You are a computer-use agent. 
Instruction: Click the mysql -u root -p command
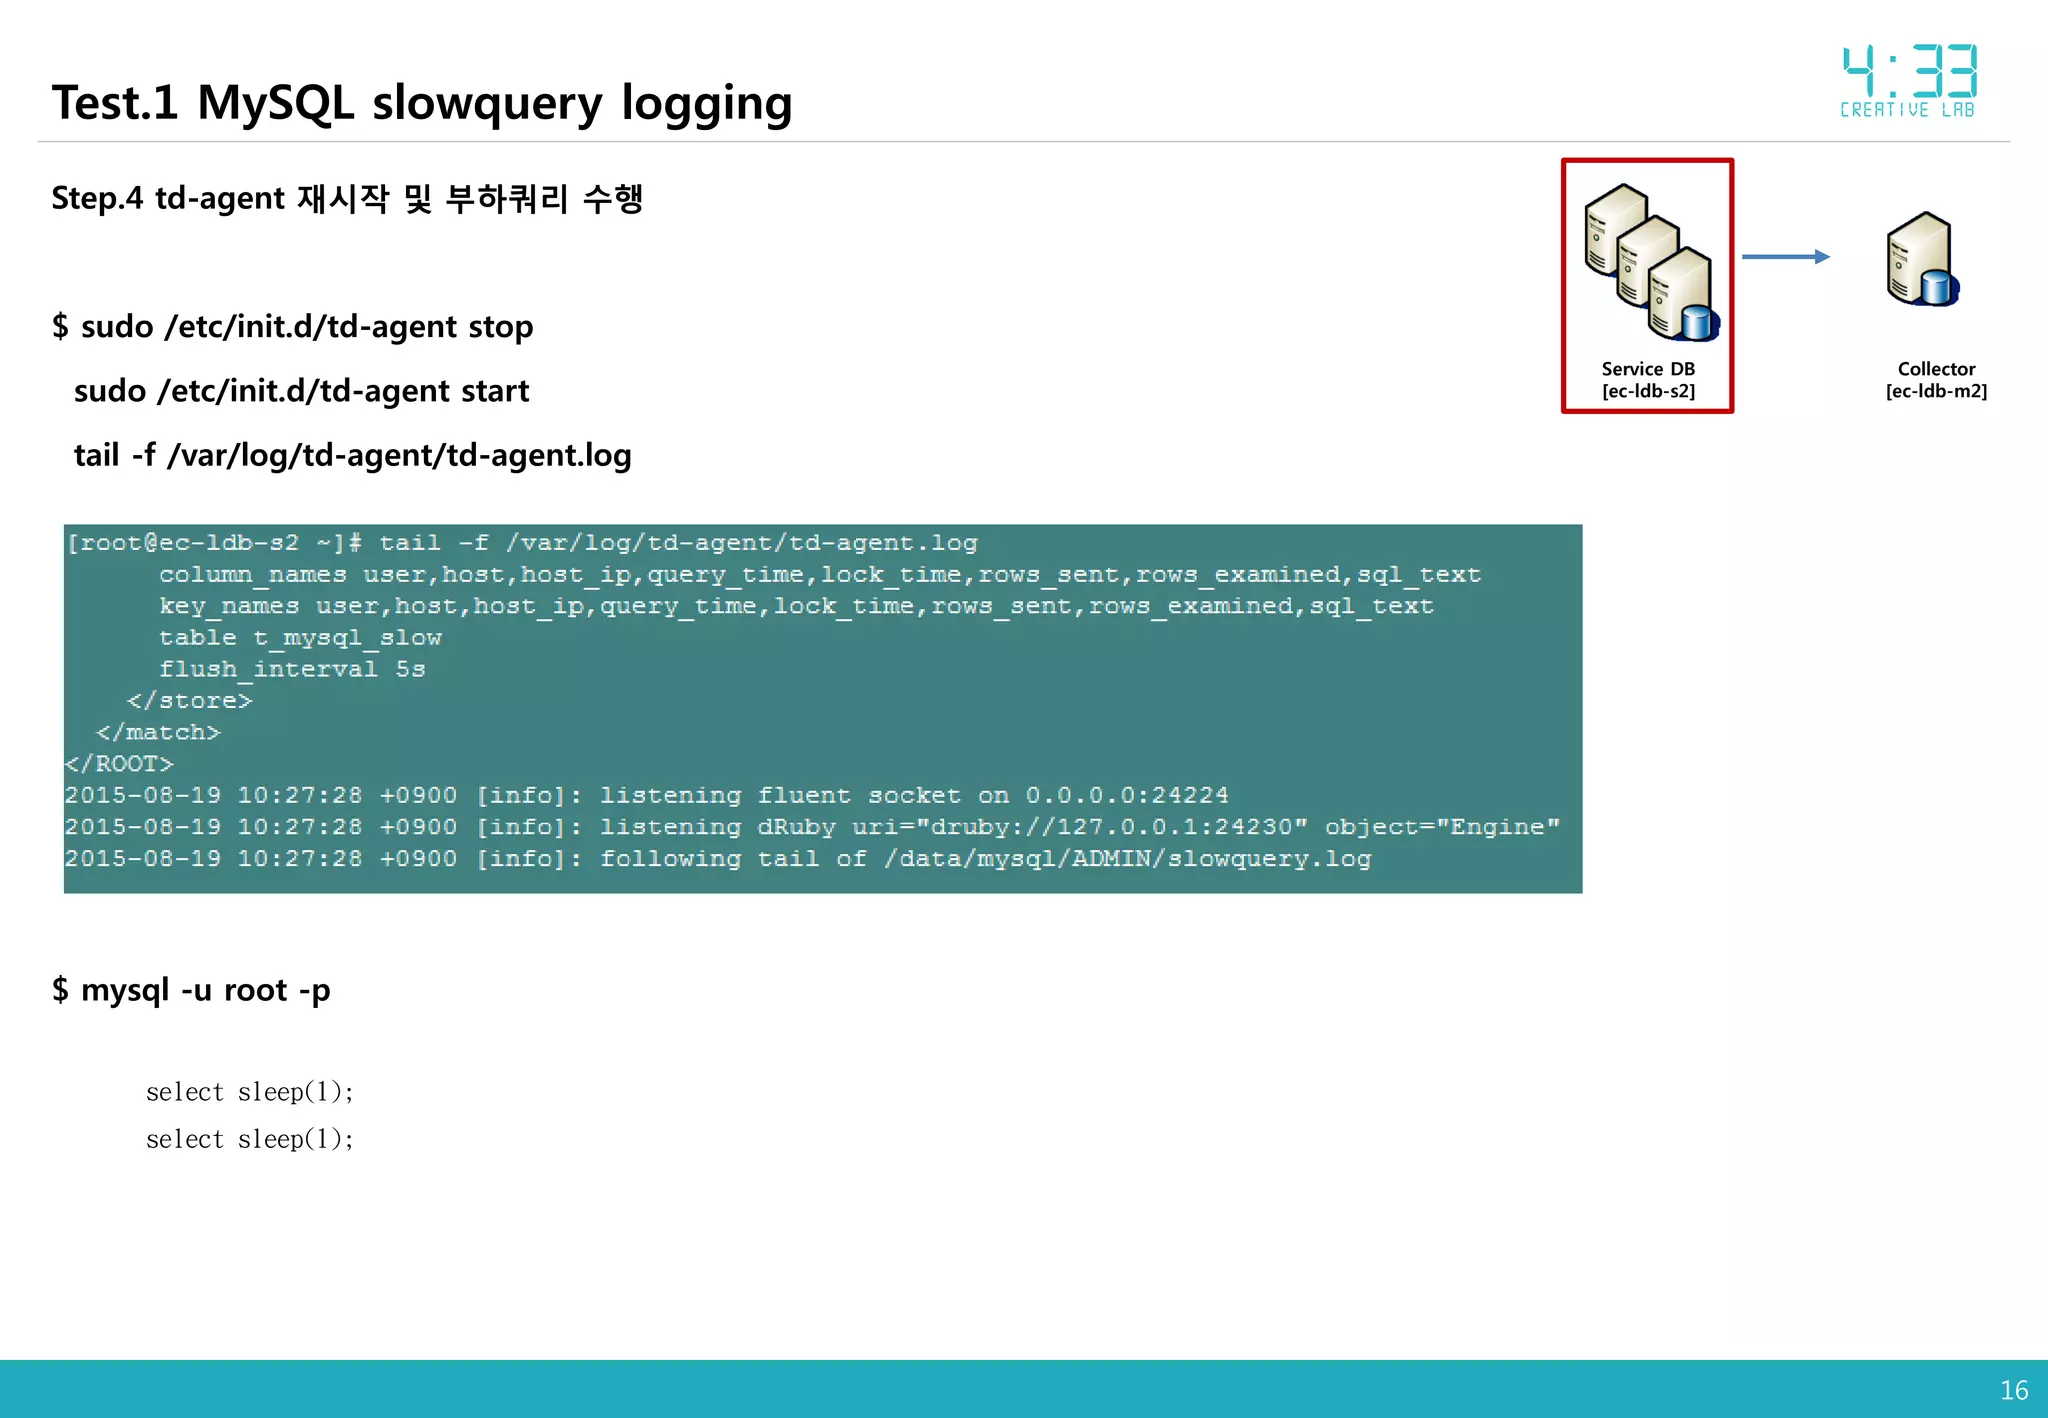coord(191,990)
